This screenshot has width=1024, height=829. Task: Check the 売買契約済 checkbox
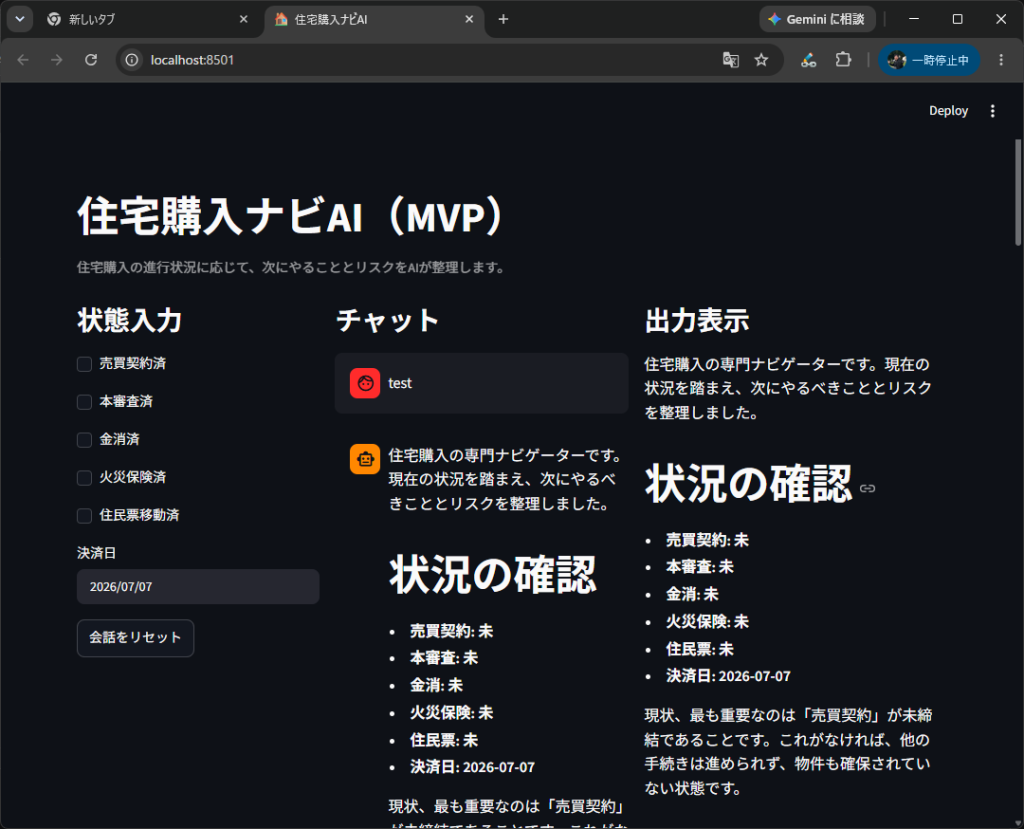pos(84,364)
